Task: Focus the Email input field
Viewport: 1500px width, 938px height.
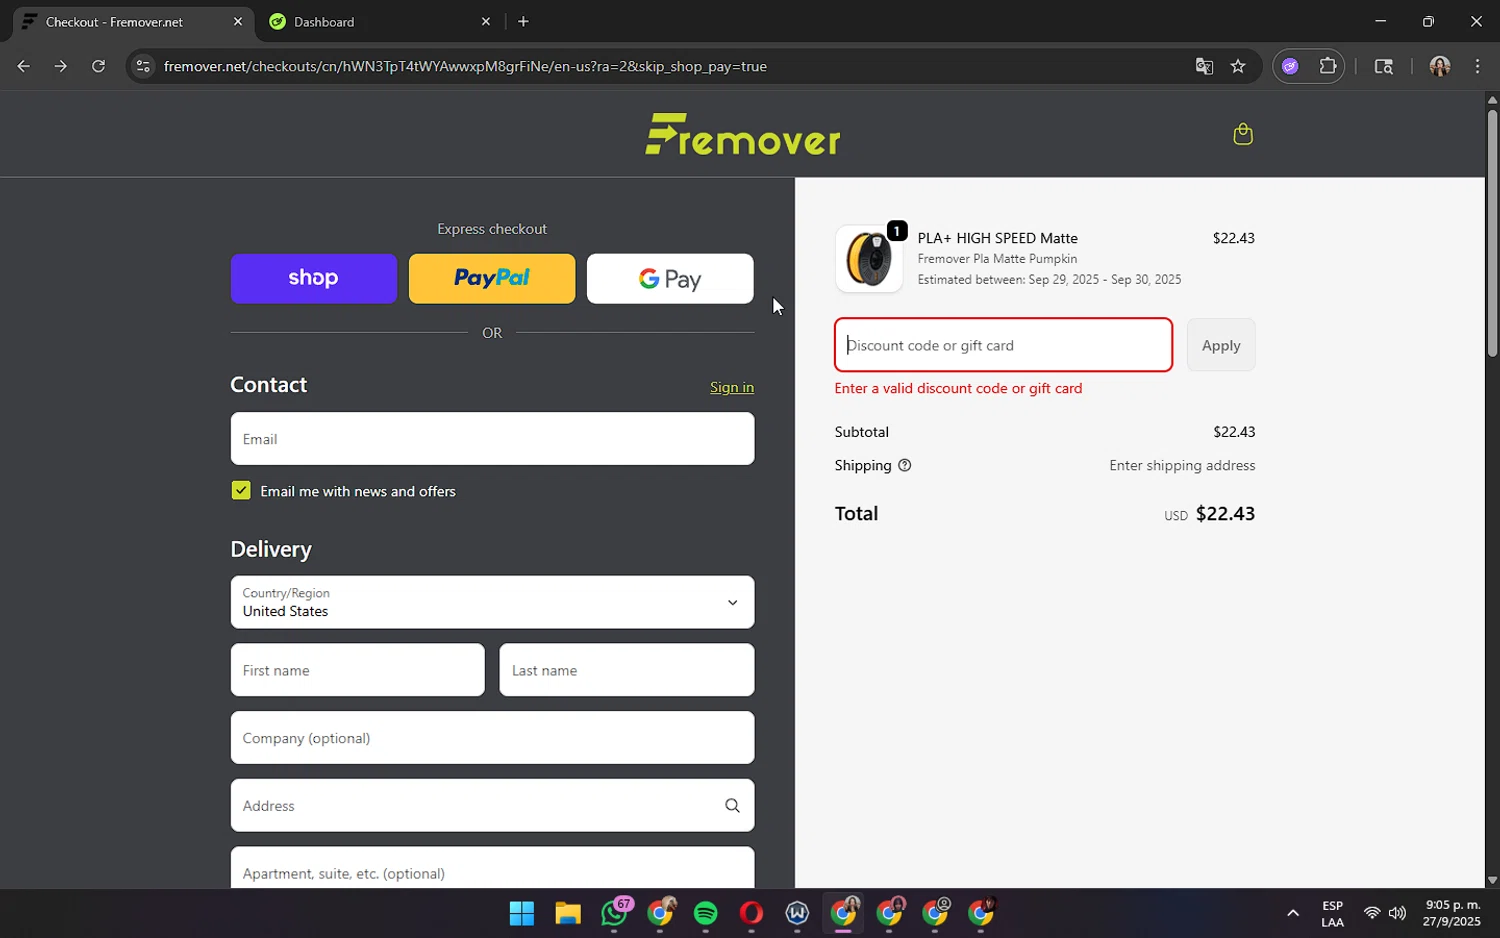Action: [492, 439]
